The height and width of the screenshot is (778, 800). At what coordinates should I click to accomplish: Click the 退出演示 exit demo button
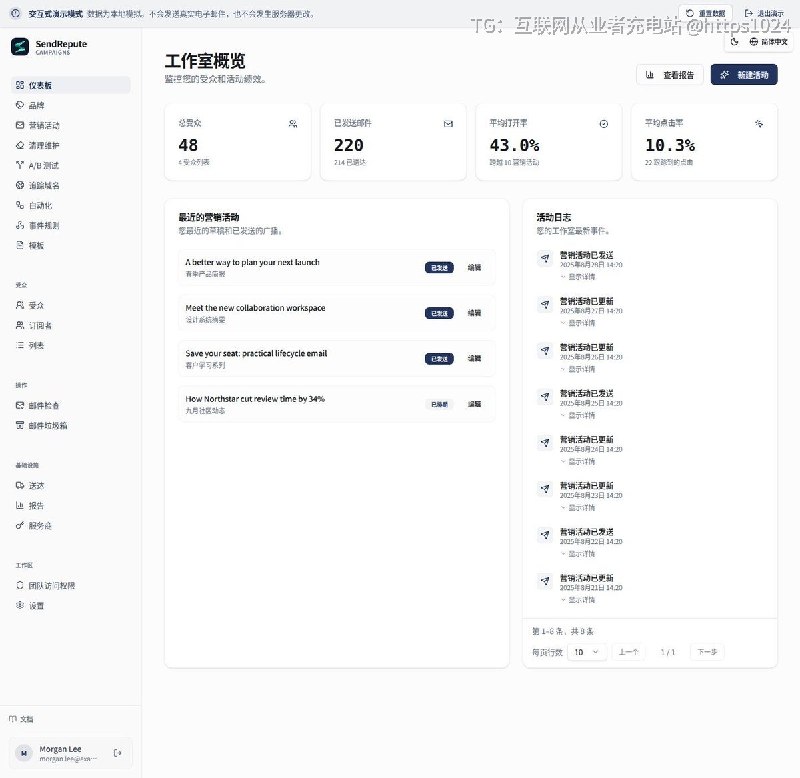[x=764, y=14]
